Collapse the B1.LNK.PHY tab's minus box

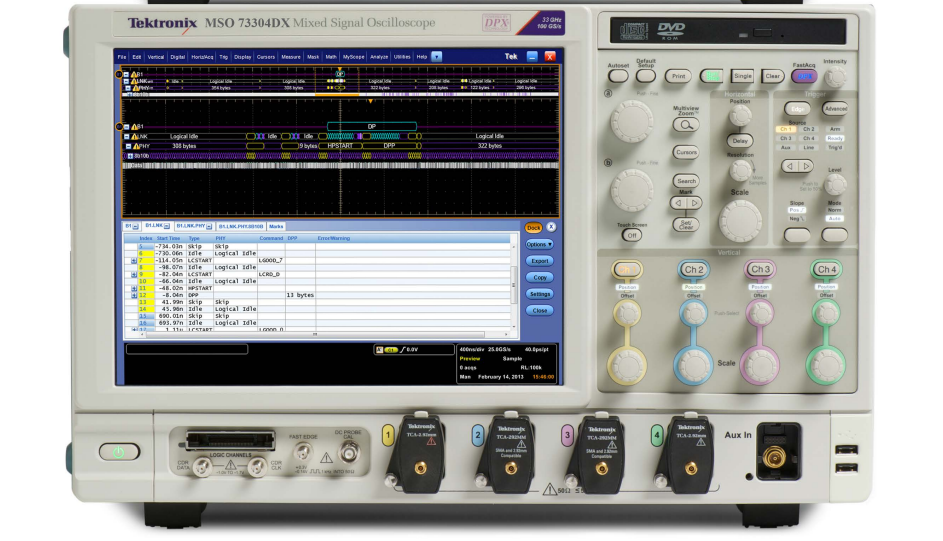point(209,227)
